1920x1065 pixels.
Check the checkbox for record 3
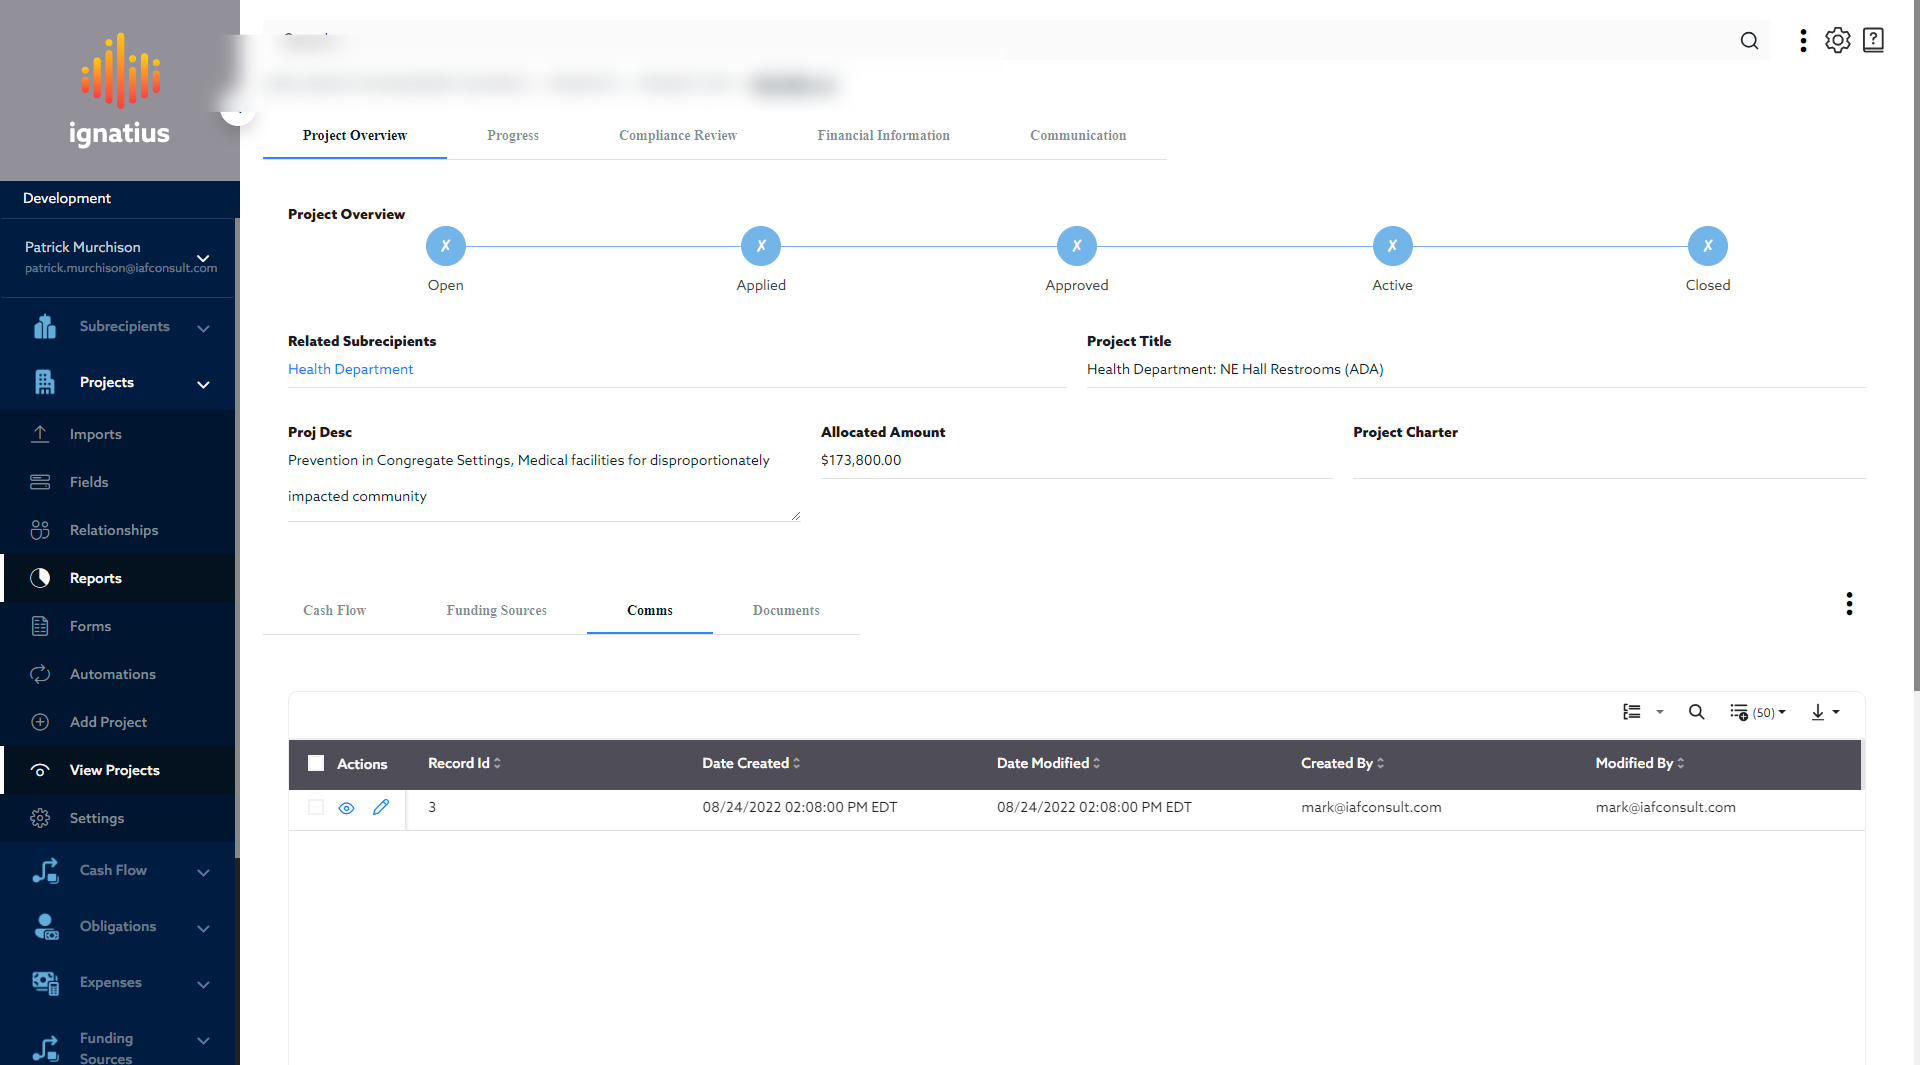point(316,807)
